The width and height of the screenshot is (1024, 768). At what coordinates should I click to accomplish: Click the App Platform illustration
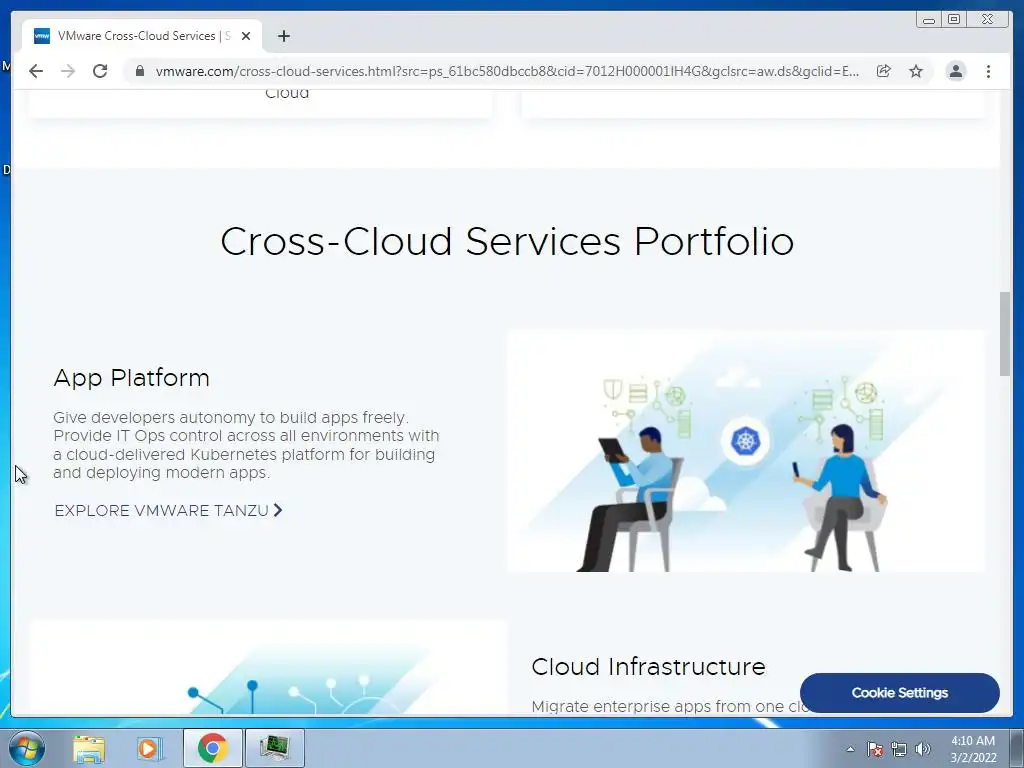click(746, 451)
